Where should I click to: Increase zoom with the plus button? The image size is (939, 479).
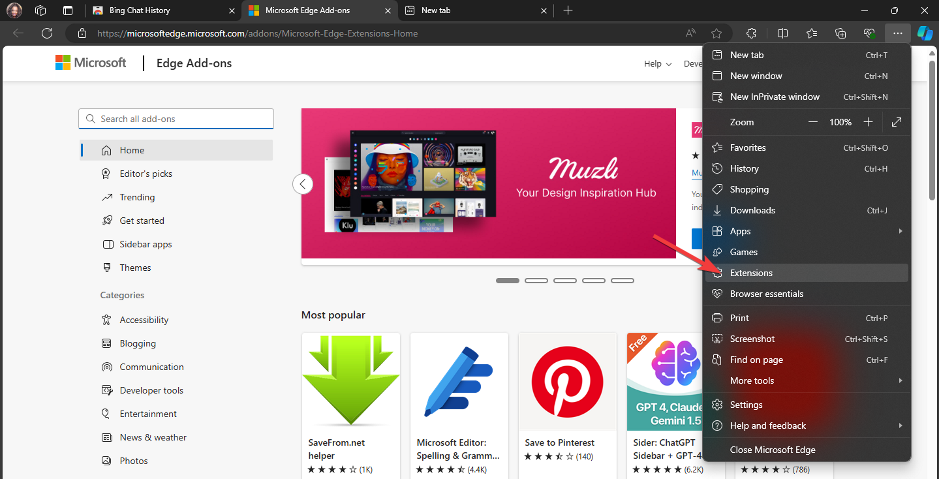point(868,122)
